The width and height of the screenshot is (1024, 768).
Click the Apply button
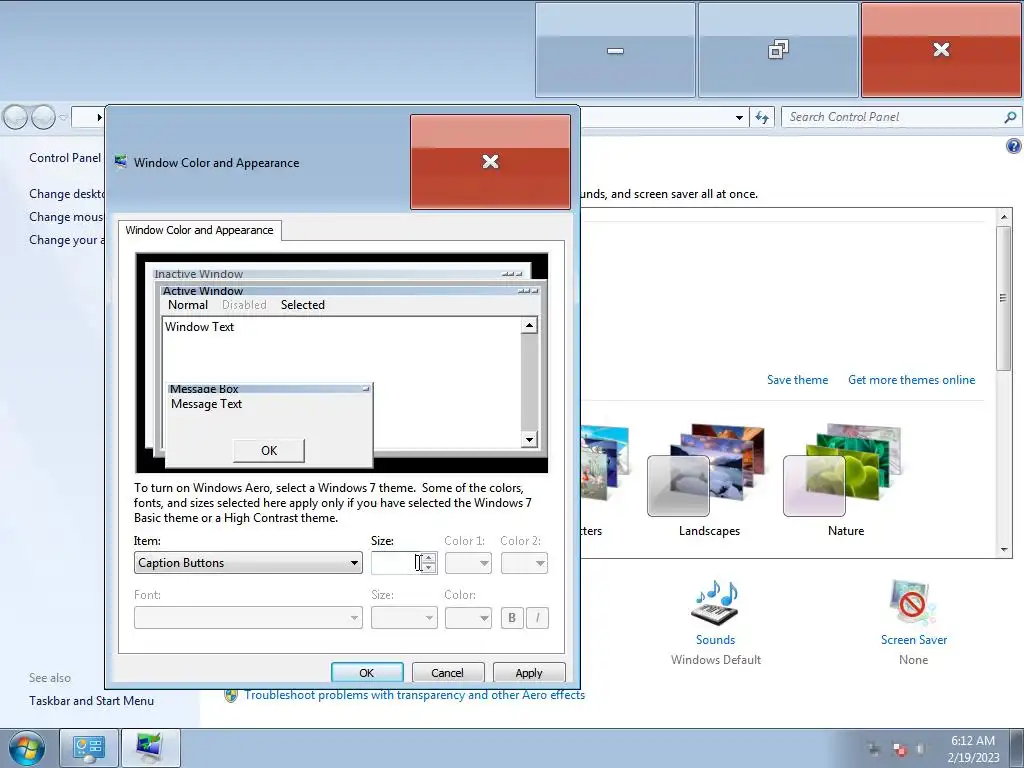pos(529,673)
